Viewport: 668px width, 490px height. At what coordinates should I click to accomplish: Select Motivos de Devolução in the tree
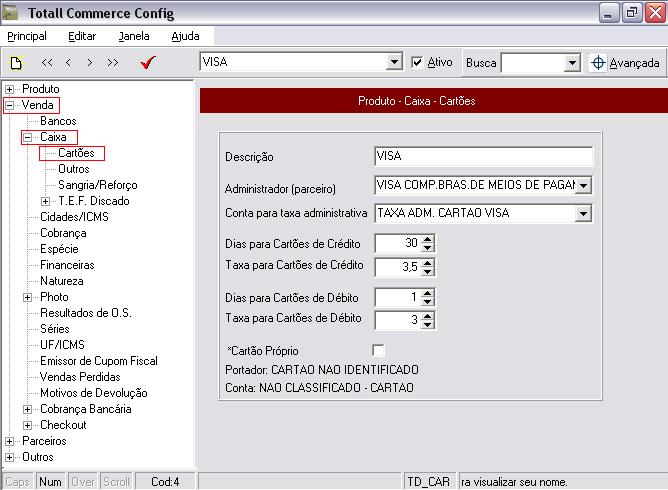click(x=93, y=393)
